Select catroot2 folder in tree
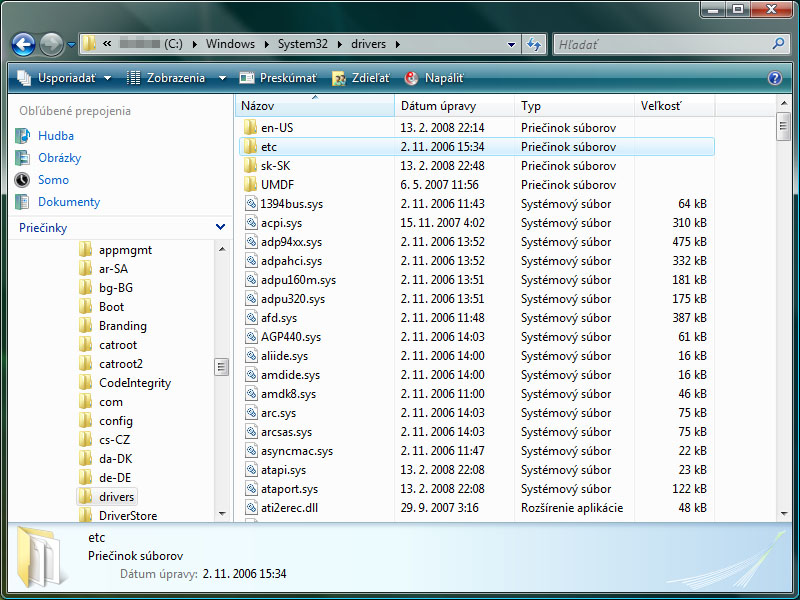This screenshot has height=600, width=800. point(121,364)
